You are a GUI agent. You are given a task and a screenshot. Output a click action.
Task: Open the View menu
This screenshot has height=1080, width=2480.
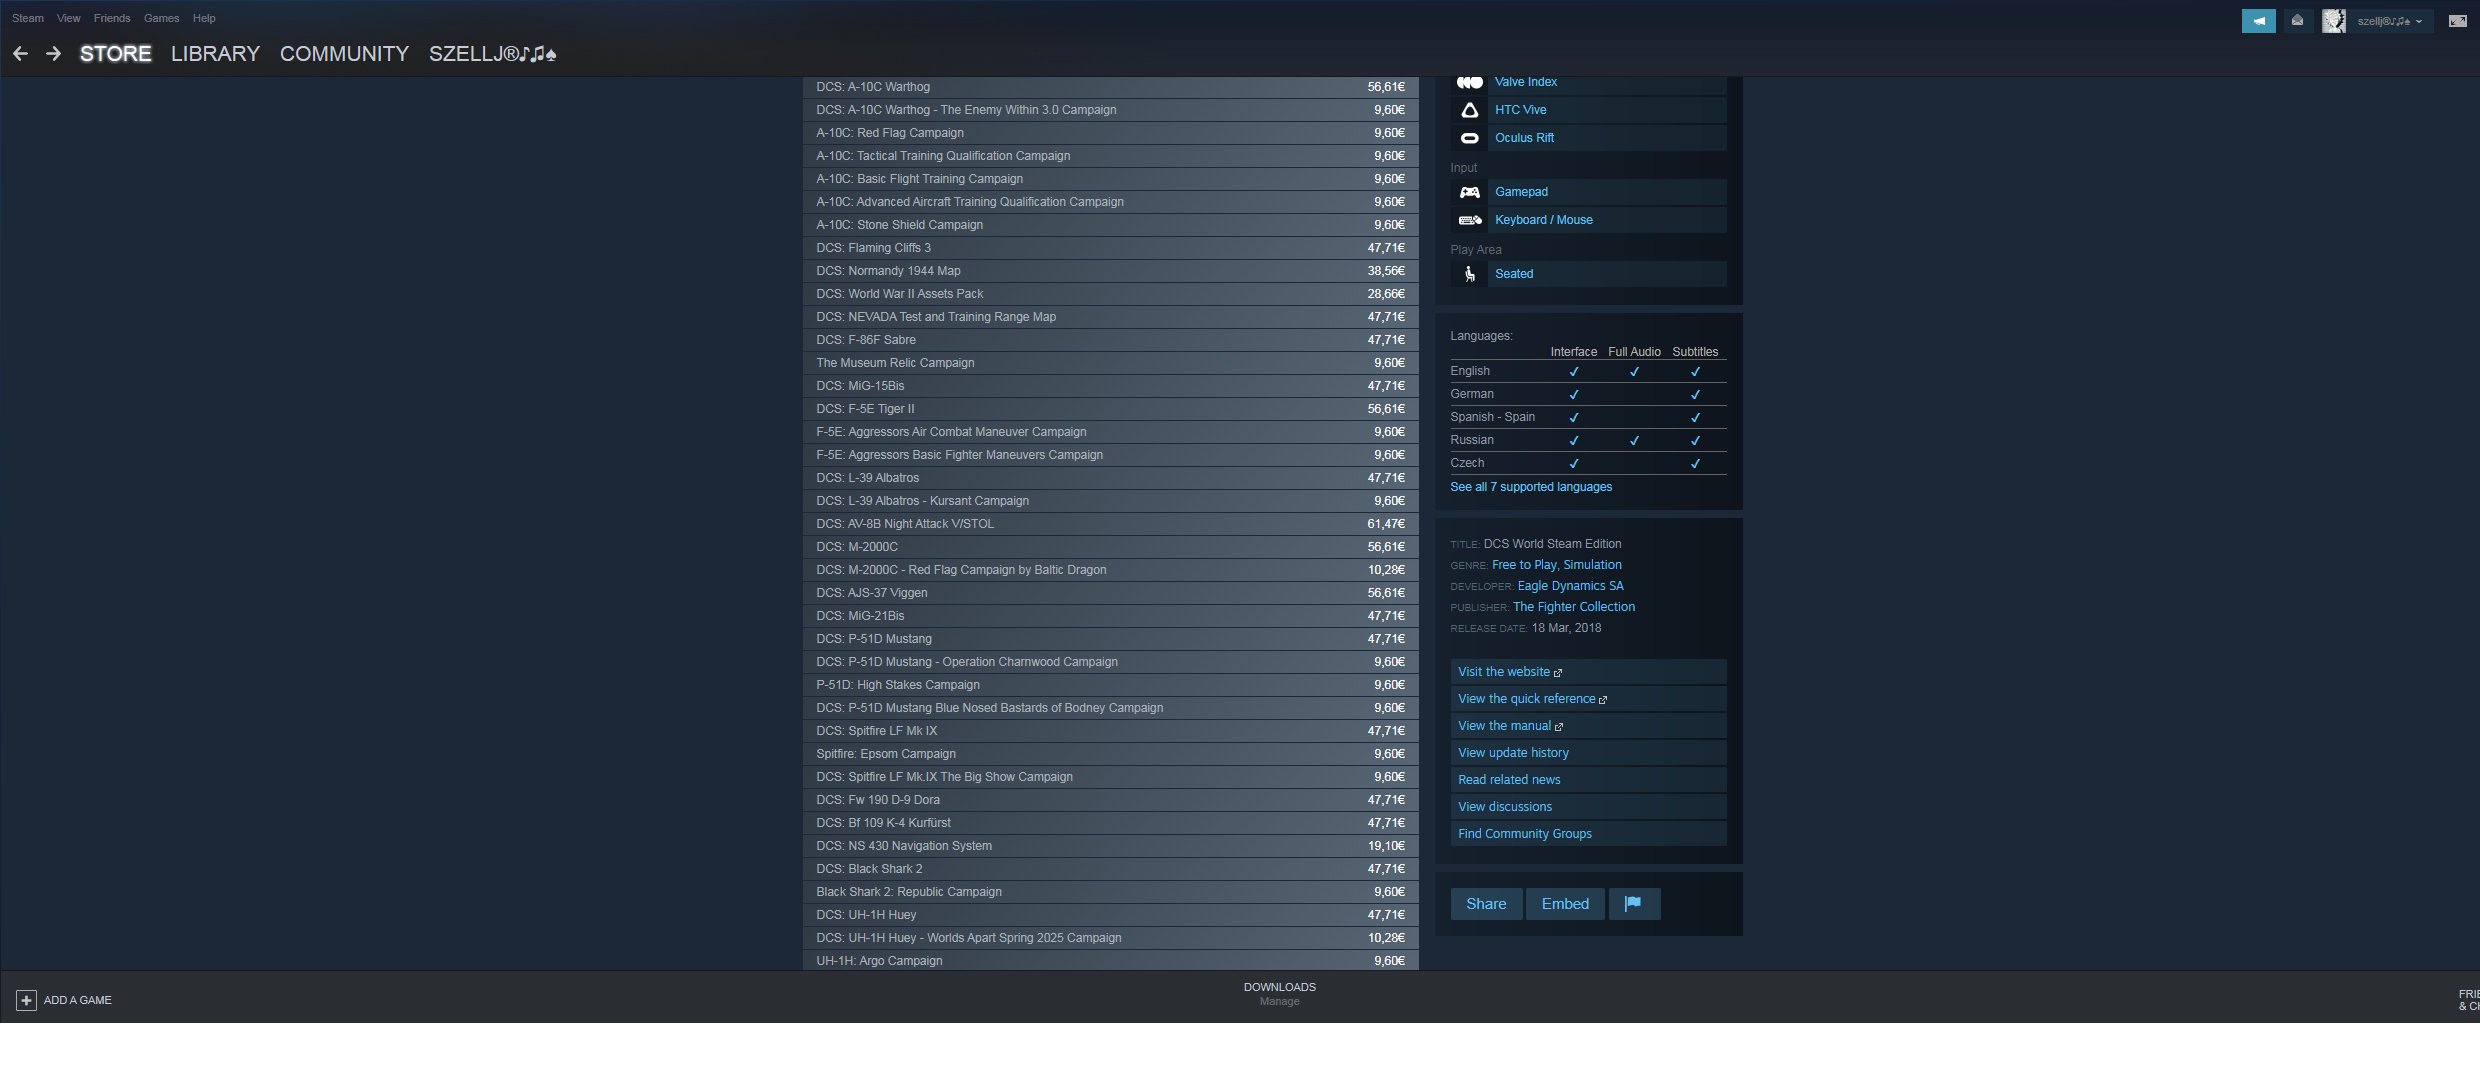69,18
